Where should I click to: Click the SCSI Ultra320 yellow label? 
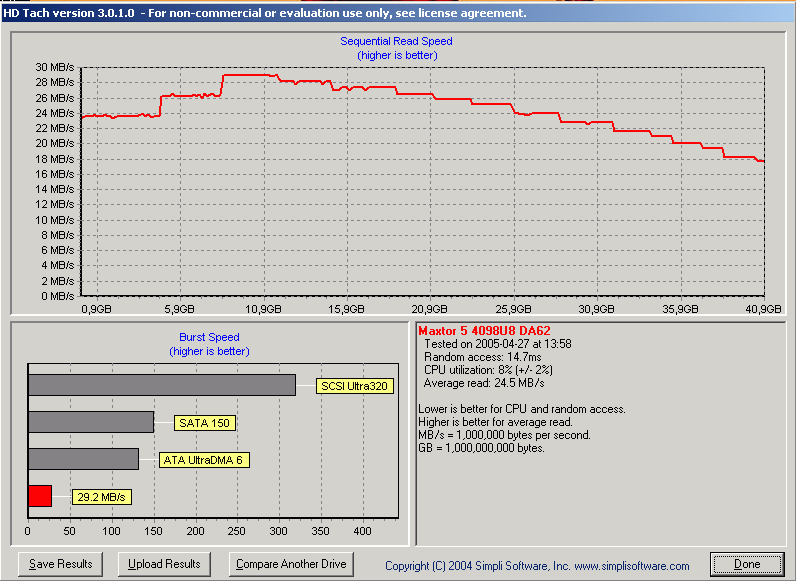(x=353, y=386)
